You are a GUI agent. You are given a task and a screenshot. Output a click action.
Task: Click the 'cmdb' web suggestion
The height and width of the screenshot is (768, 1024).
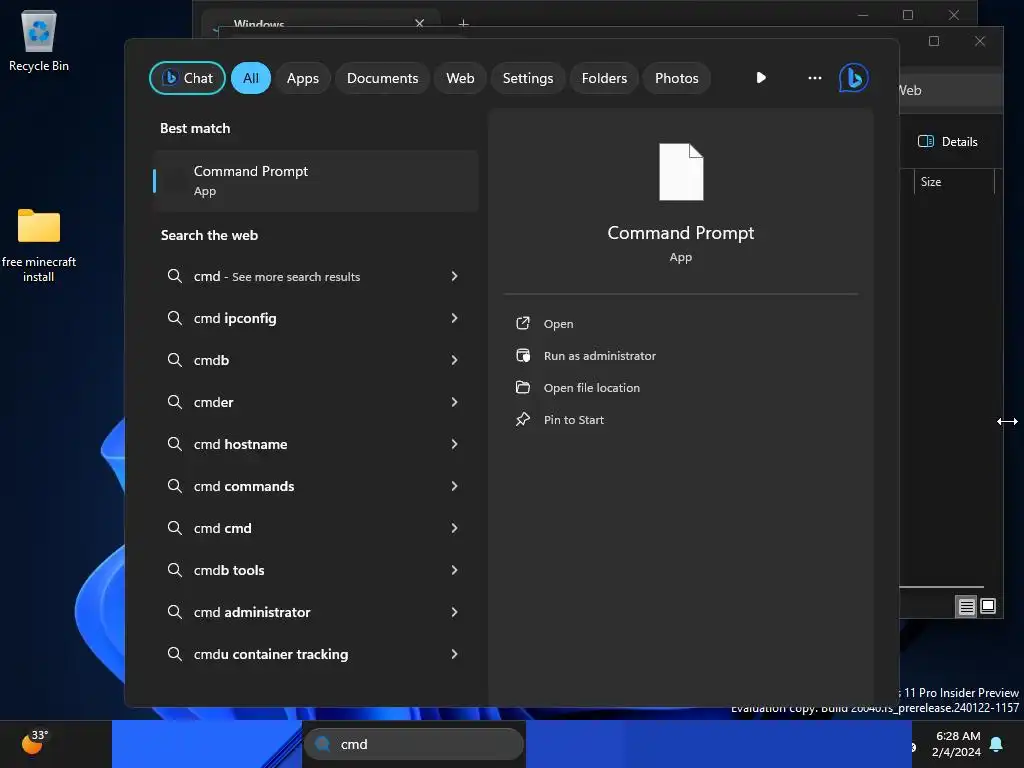click(316, 360)
